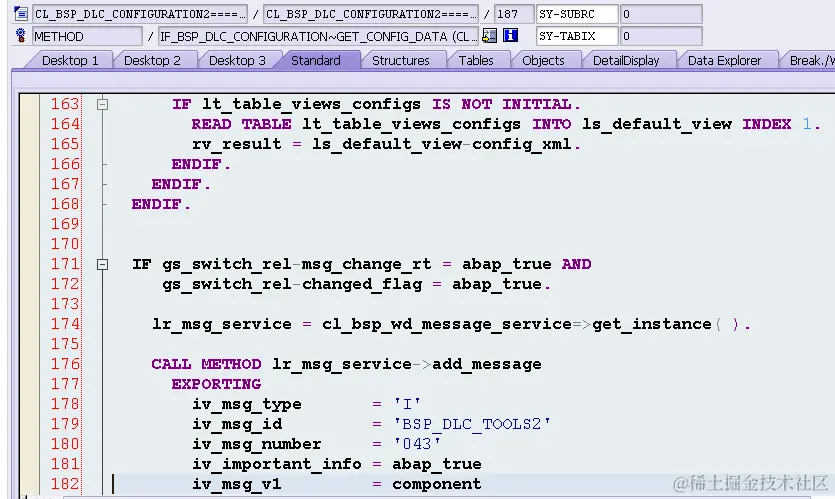
Task: Click iv_important_info on line 181
Action: 276,464
